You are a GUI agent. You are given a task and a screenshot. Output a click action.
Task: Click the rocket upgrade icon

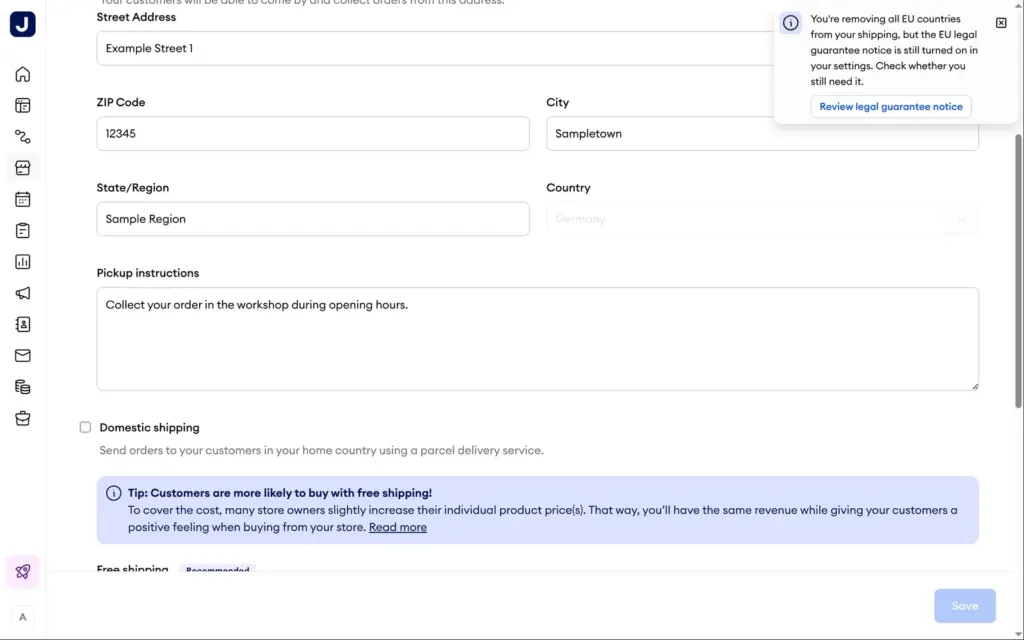23,572
